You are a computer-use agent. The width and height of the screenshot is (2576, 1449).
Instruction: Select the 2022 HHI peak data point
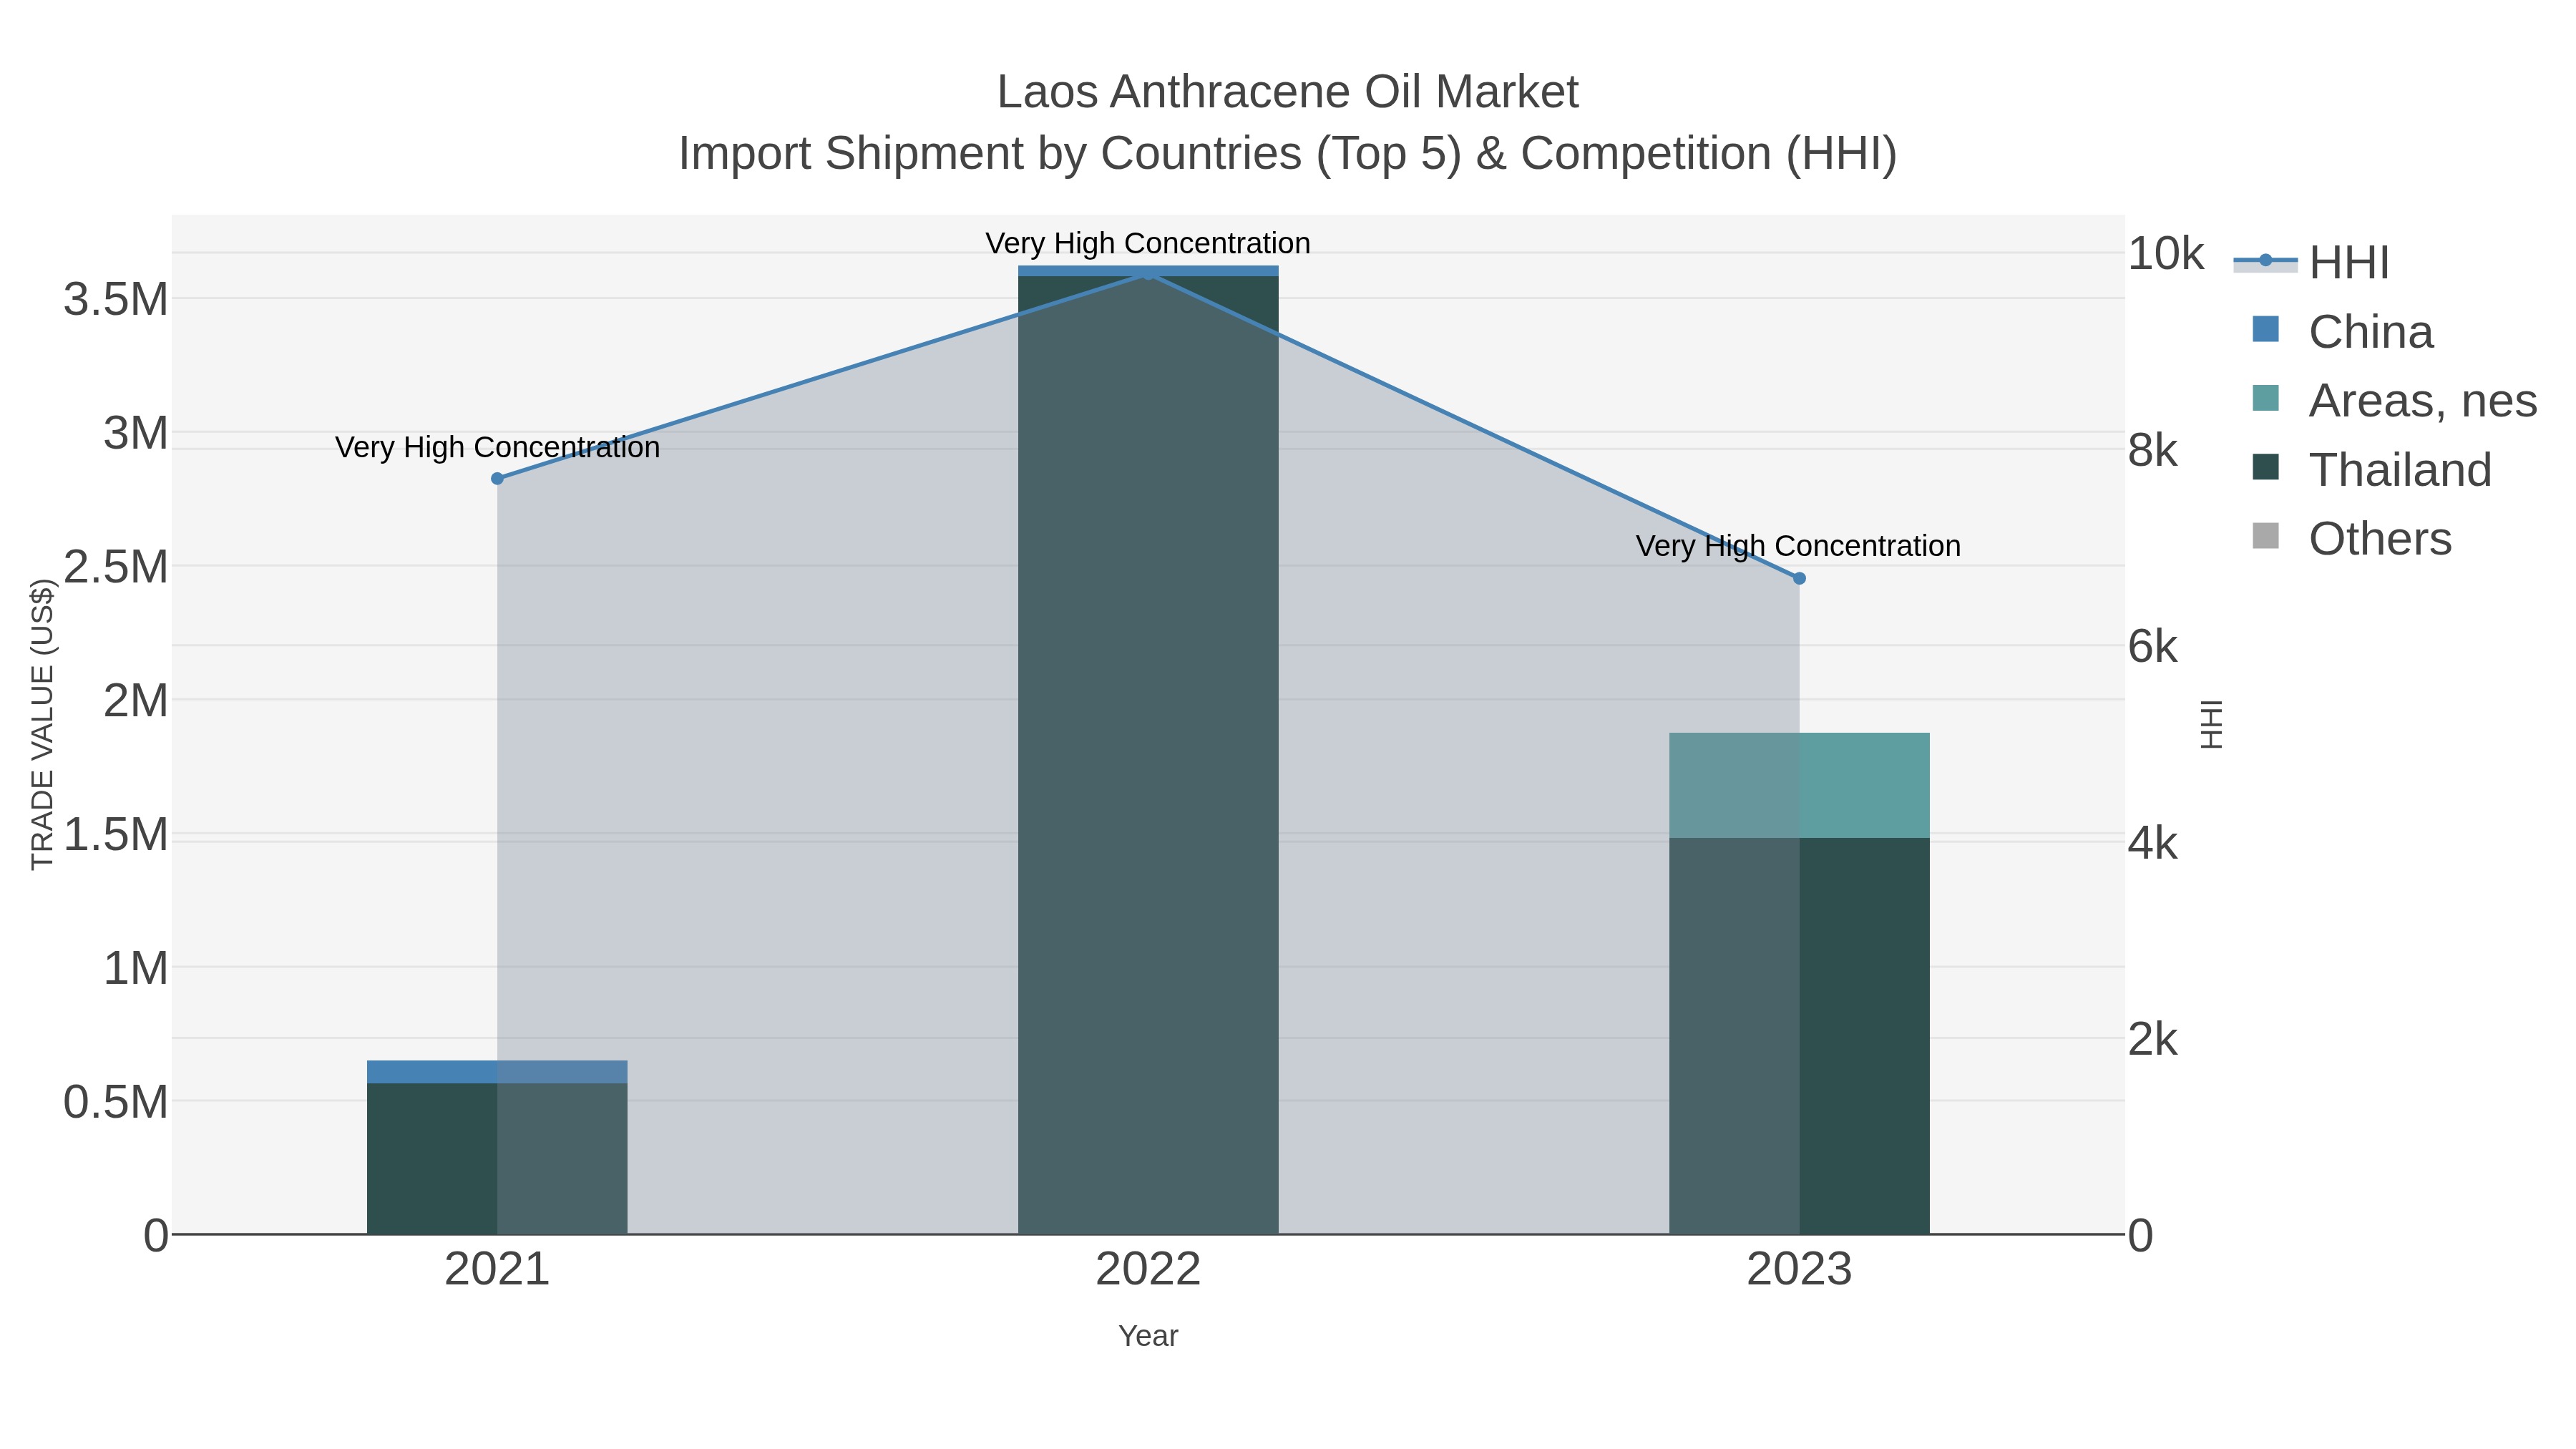coord(1148,273)
